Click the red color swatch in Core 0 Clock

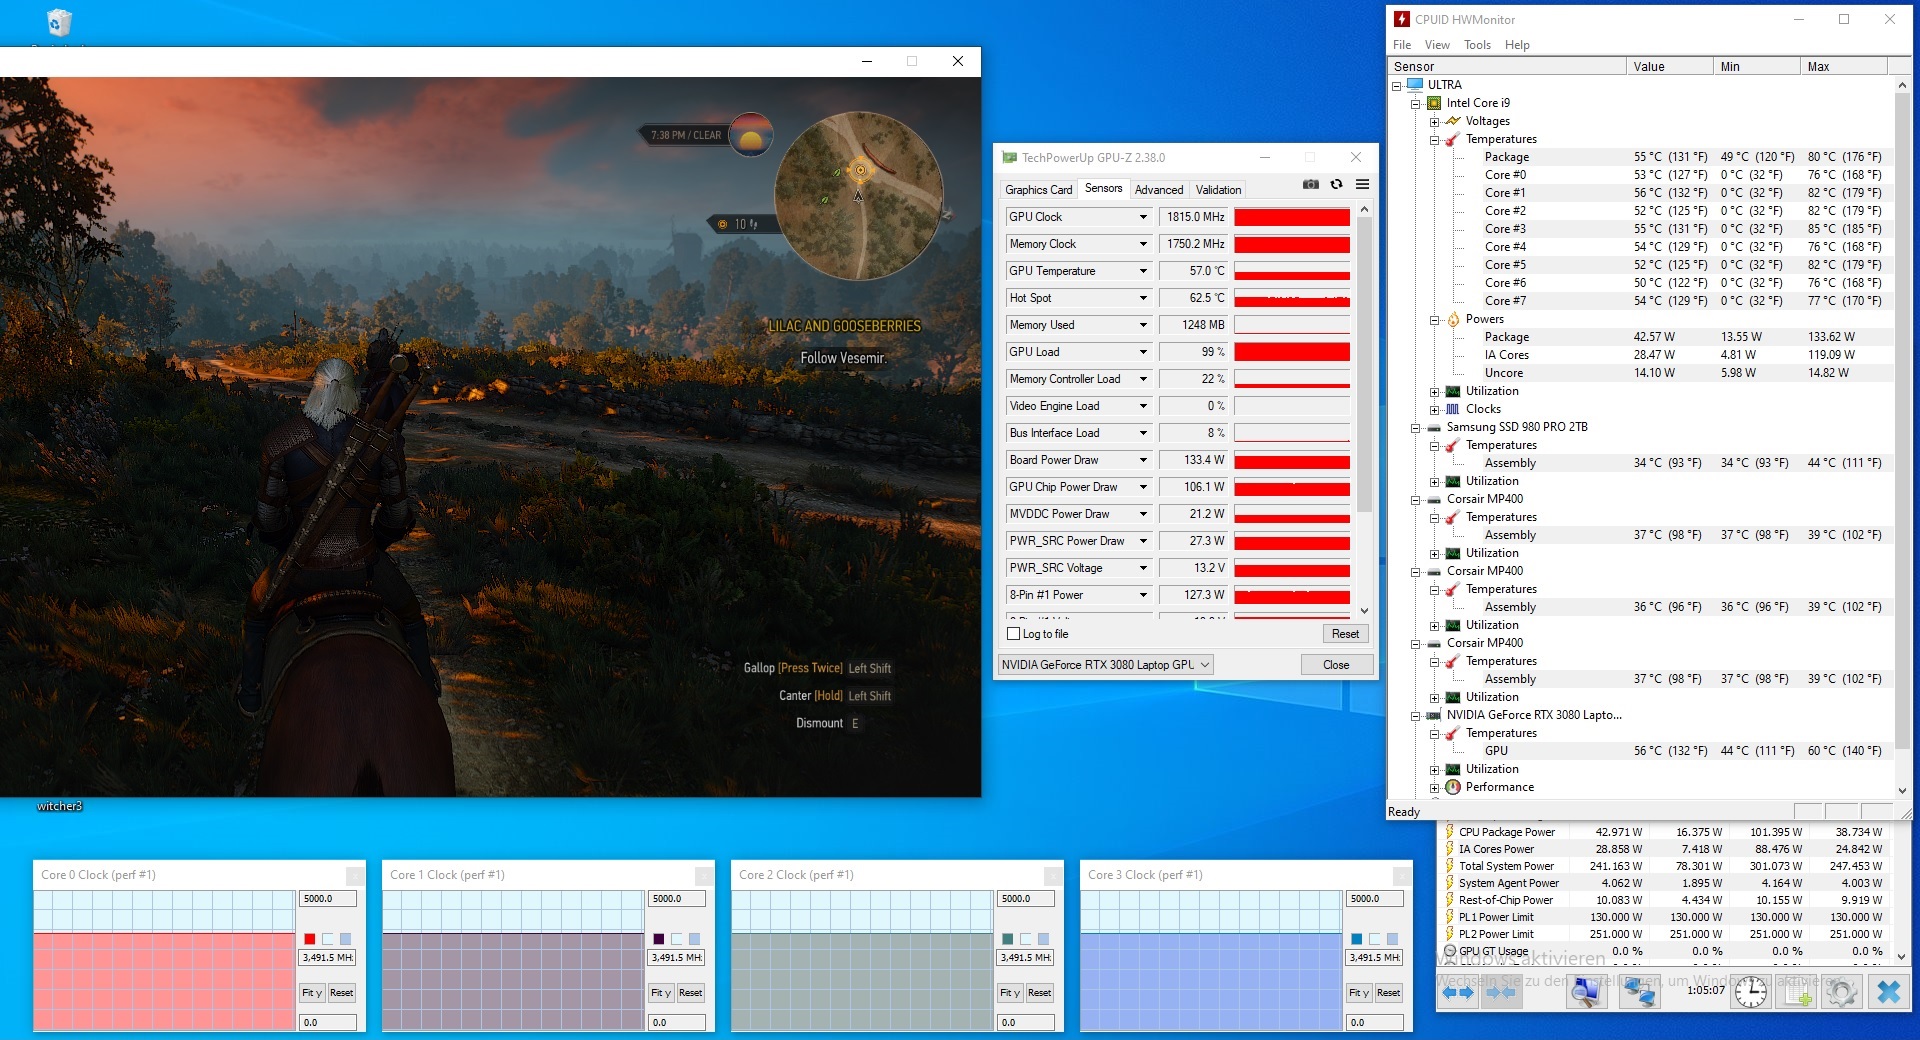pyautogui.click(x=310, y=939)
